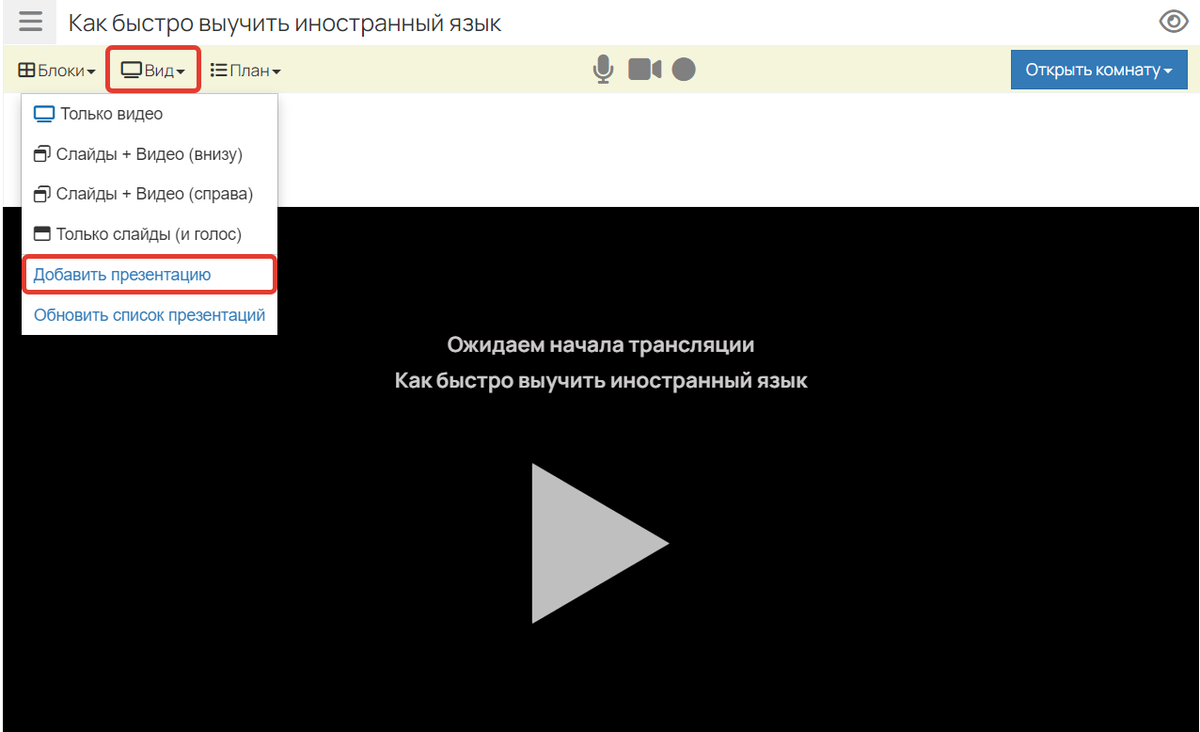Click the Открыть комнату button label
The height and width of the screenshot is (732, 1200).
coord(1091,70)
